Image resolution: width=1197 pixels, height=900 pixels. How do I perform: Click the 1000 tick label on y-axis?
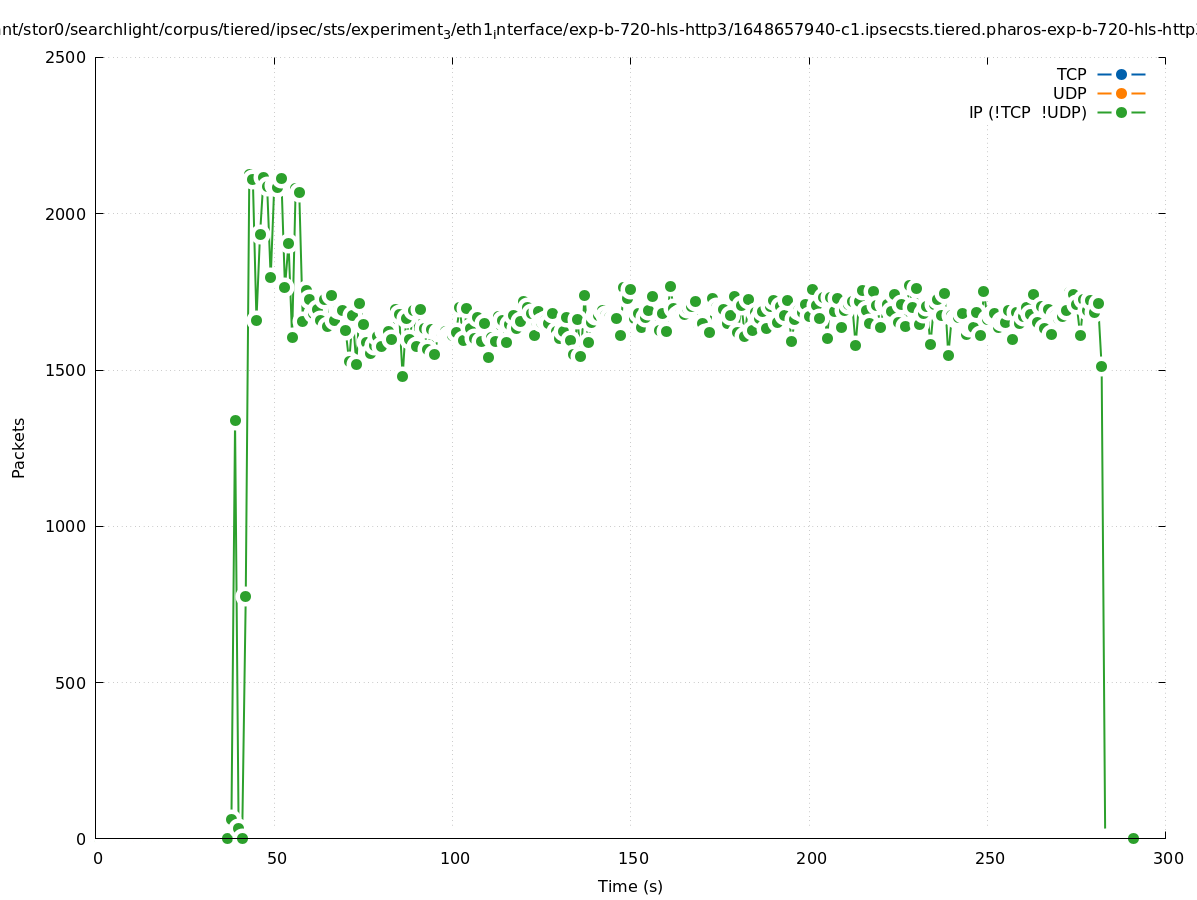66,526
